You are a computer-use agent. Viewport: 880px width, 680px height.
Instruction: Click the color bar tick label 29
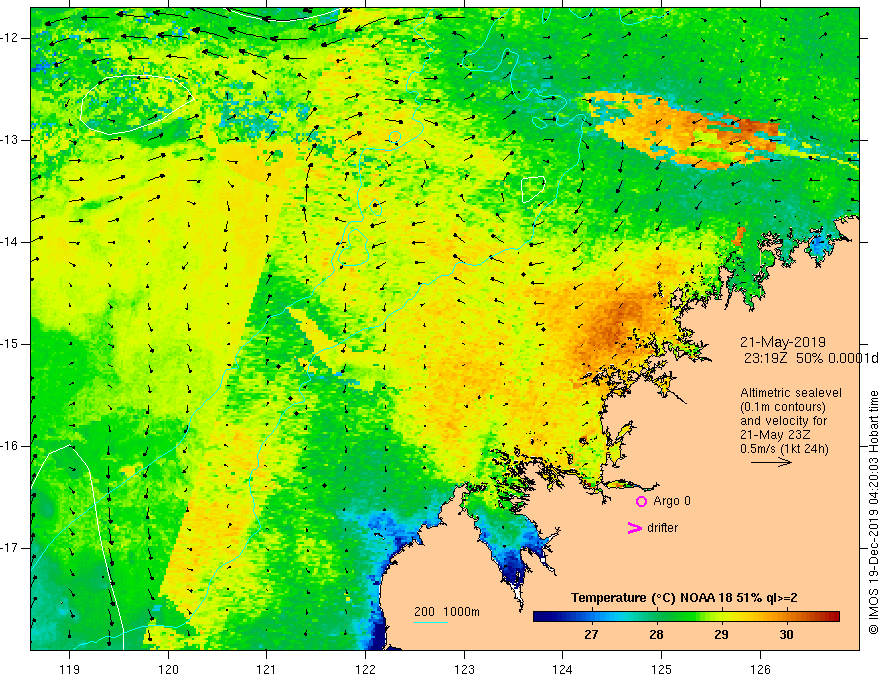(721, 635)
